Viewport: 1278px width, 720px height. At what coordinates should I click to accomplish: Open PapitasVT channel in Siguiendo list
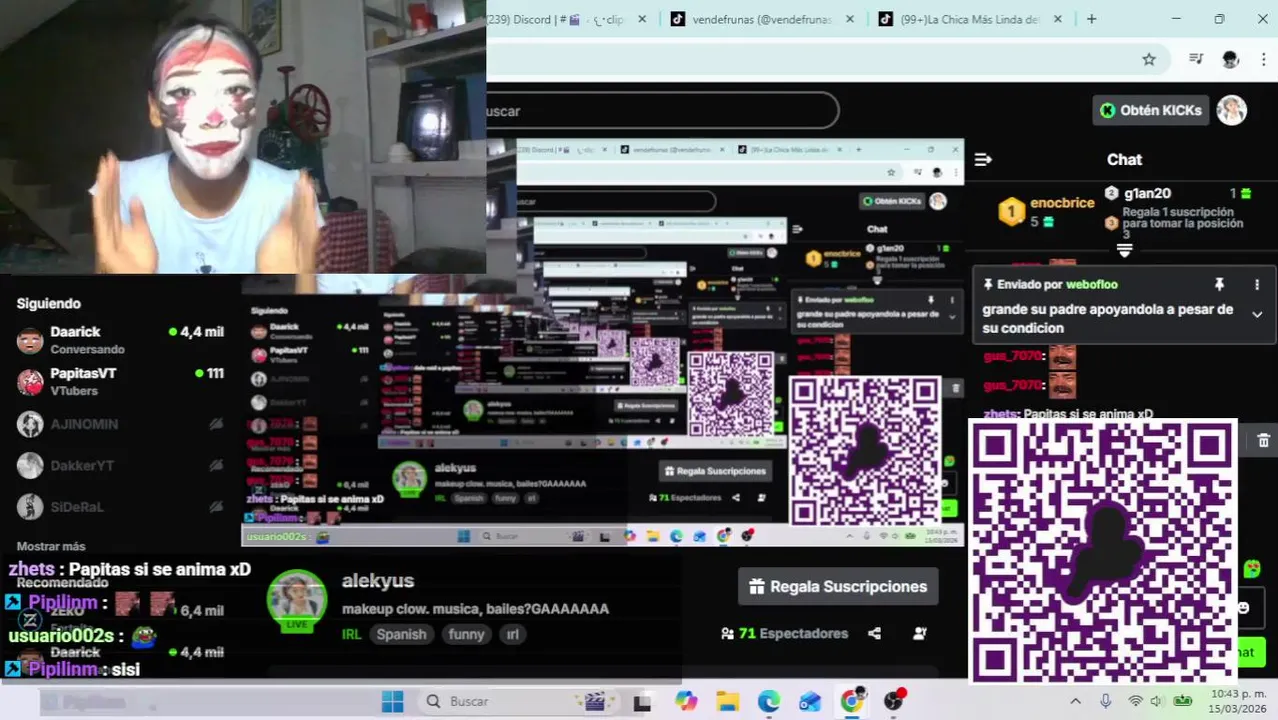120,381
